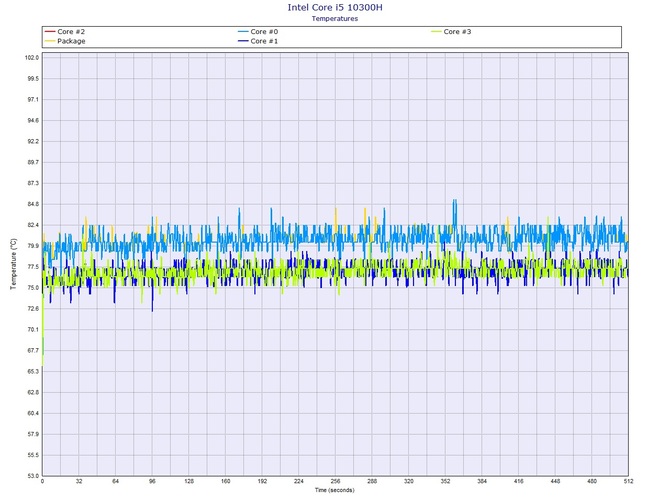
Task: Click the 32 x-axis tick label
Action: [x=79, y=481]
